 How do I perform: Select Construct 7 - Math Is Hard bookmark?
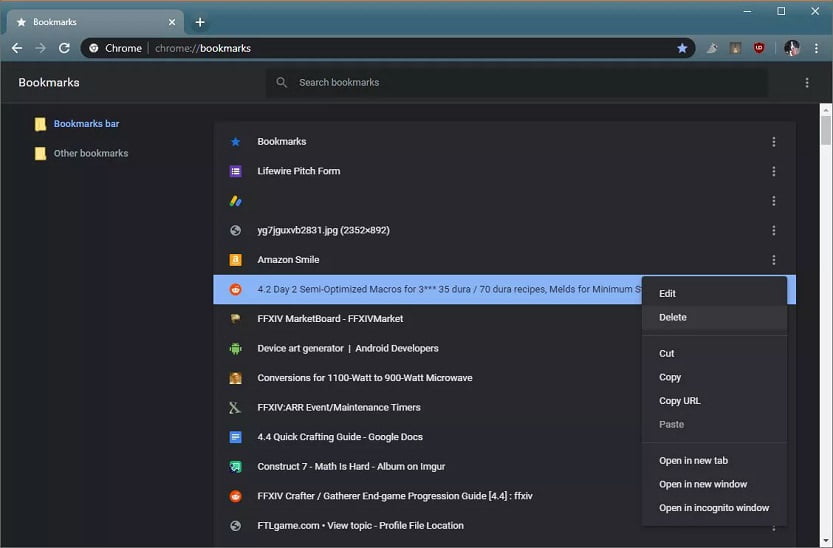point(428,467)
